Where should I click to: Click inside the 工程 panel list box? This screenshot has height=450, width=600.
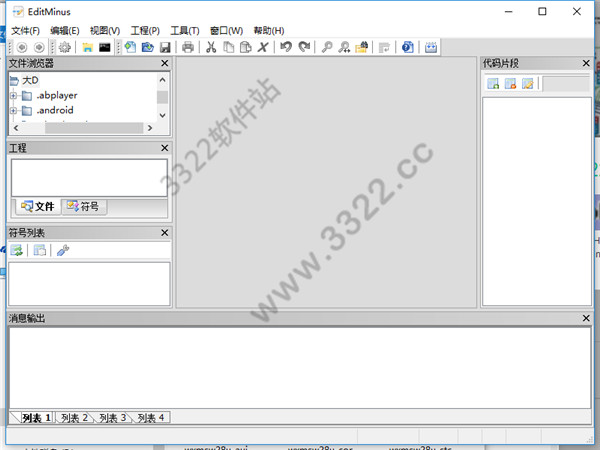[x=89, y=178]
